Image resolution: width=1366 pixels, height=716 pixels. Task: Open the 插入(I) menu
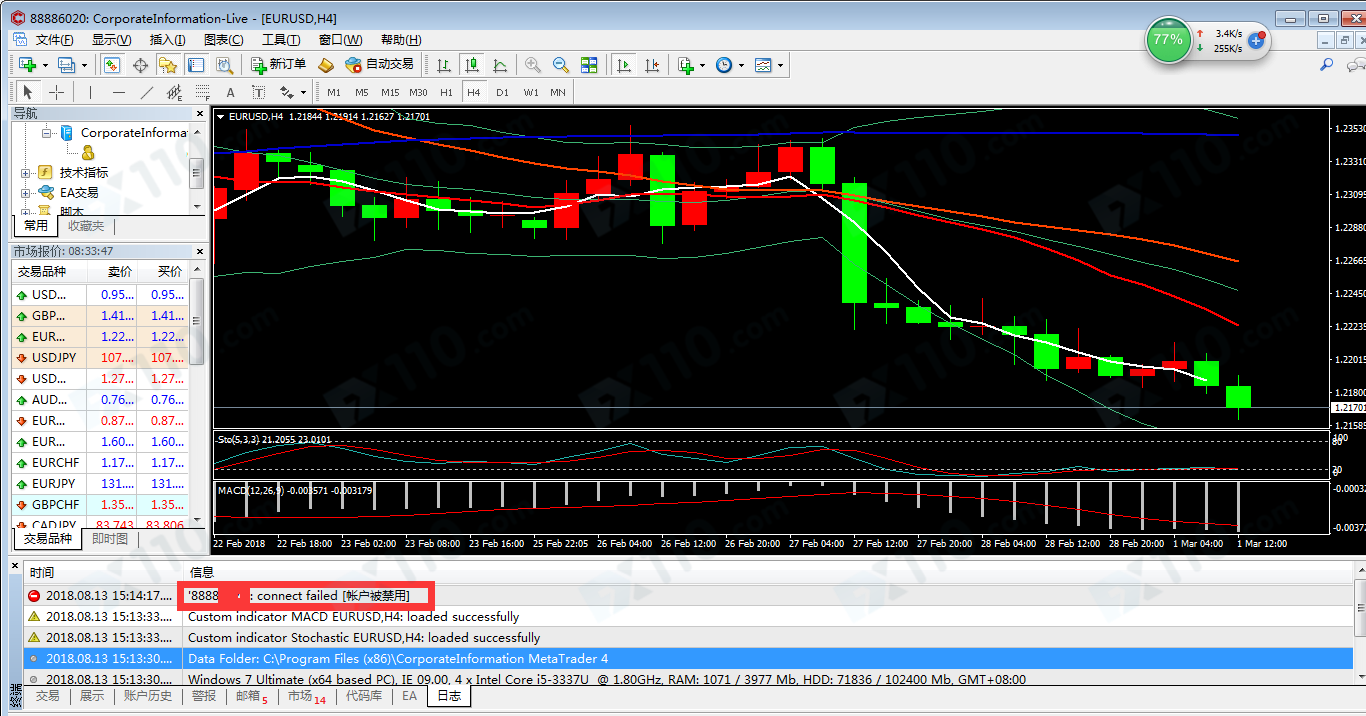click(x=167, y=40)
